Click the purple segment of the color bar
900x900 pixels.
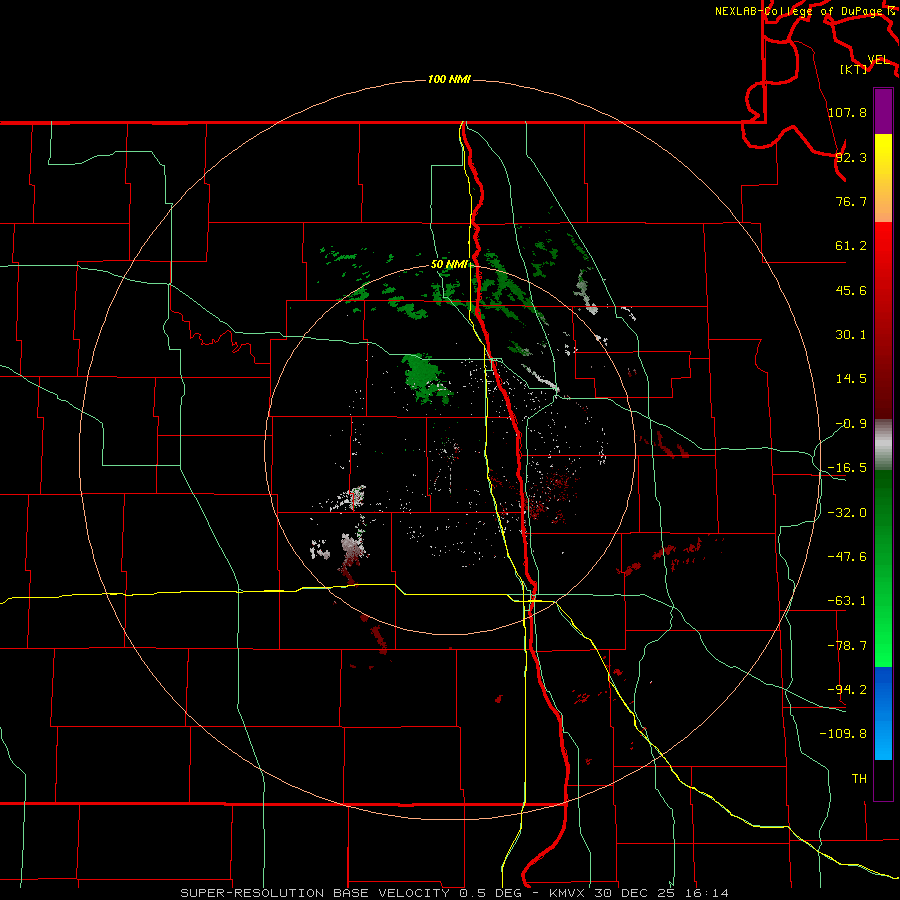(x=883, y=111)
